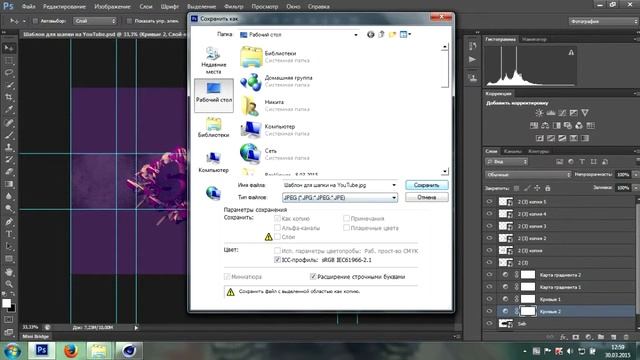This screenshot has height=360, width=640.
Task: Open the 'Тип файлов' JPEG format dropdown
Action: 394,198
